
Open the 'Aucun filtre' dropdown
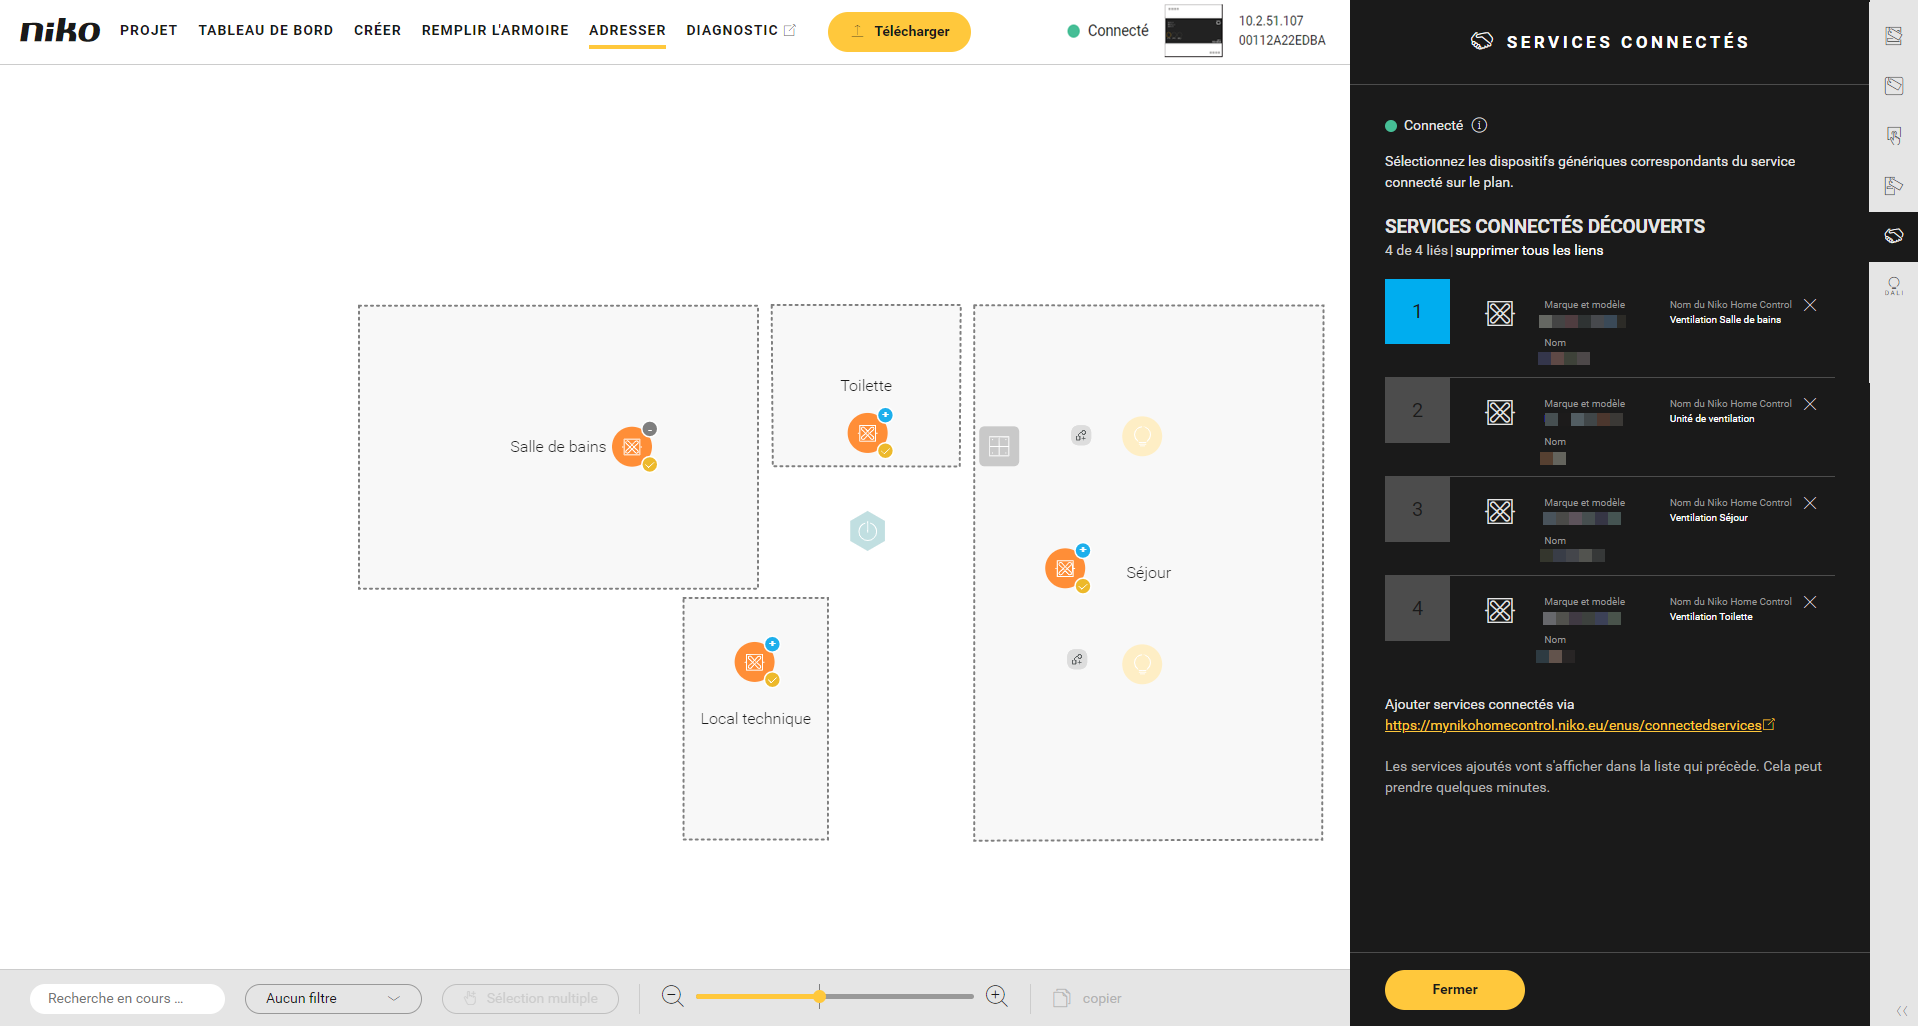point(333,998)
